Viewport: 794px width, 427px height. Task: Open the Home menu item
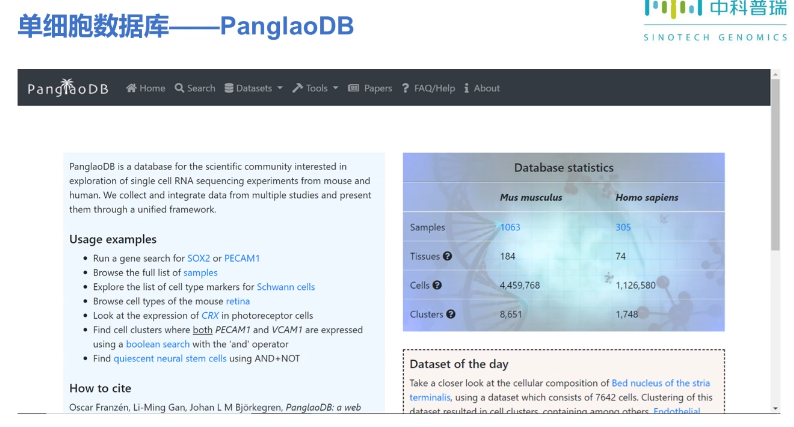[146, 88]
